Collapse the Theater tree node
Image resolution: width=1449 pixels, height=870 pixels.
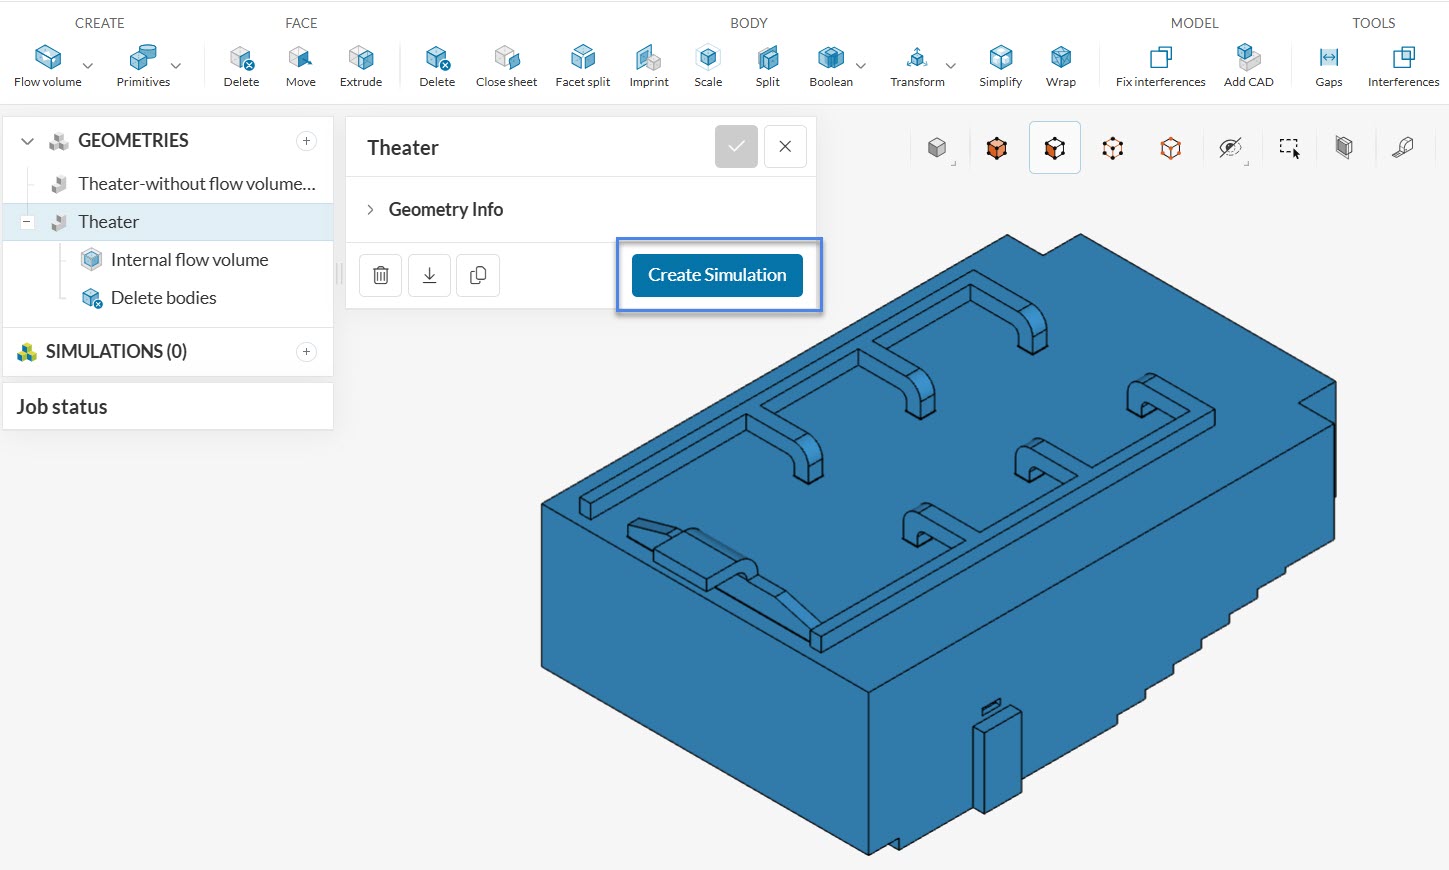click(28, 222)
